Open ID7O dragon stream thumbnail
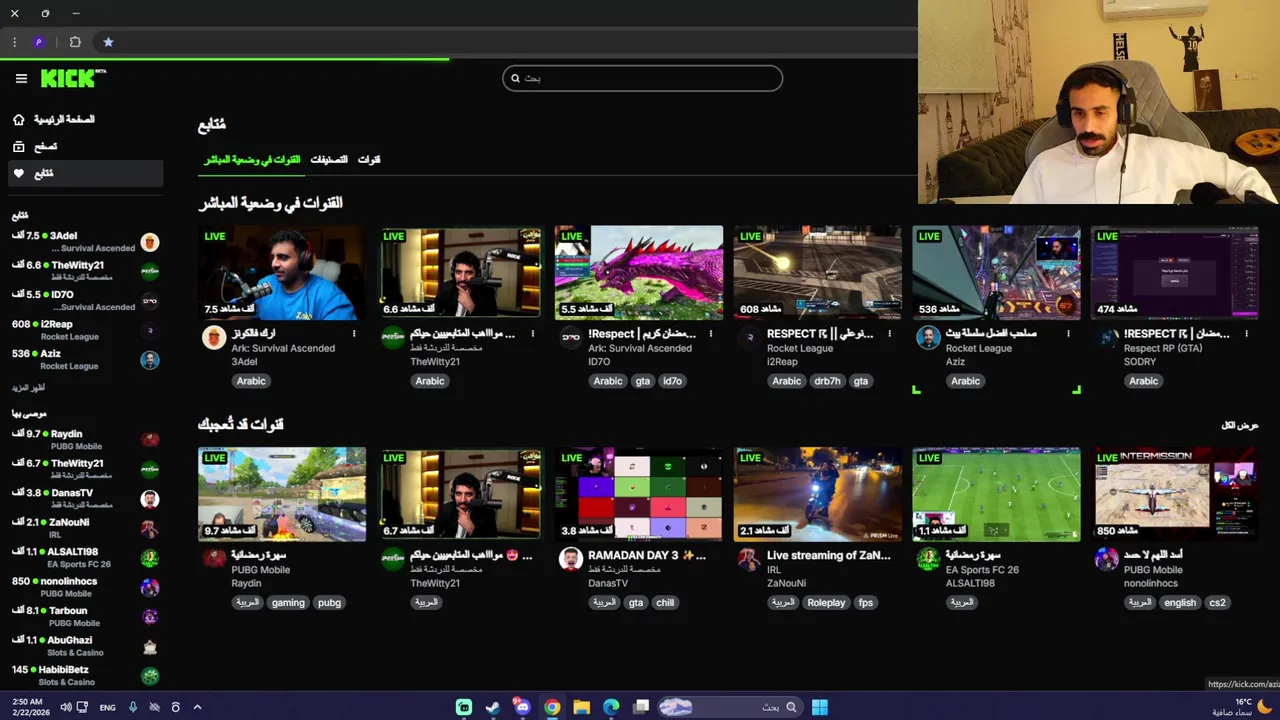 (639, 273)
